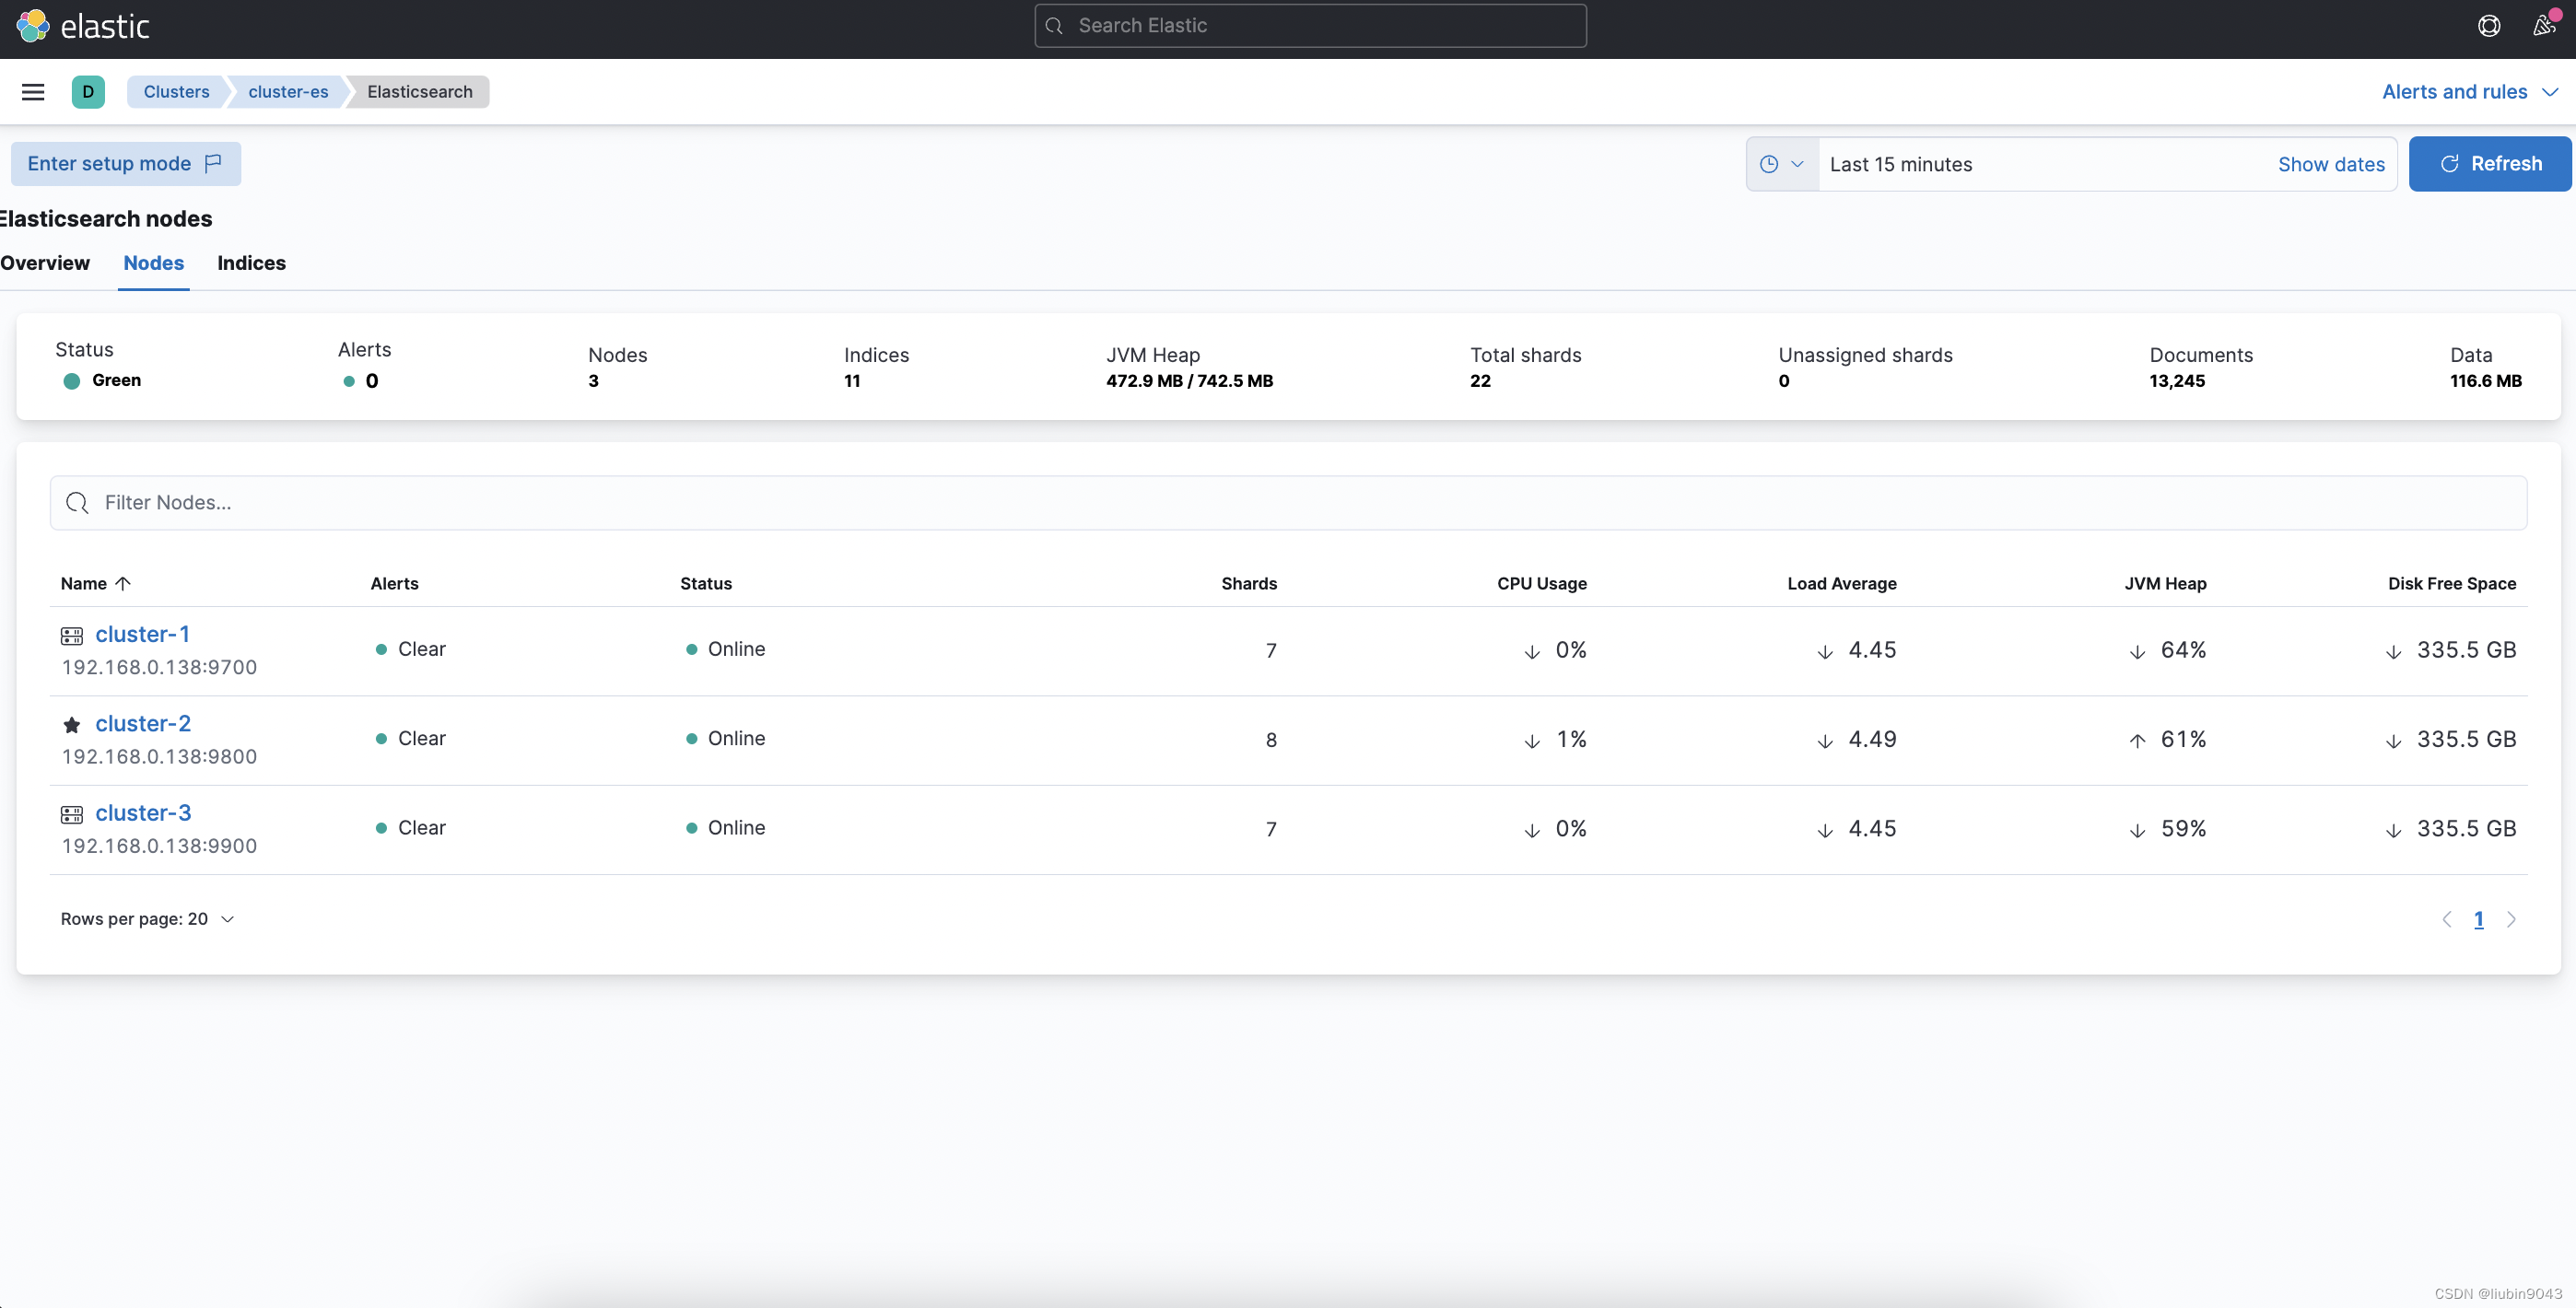The width and height of the screenshot is (2576, 1308).
Task: Sort the table by Name column
Action: tap(96, 583)
